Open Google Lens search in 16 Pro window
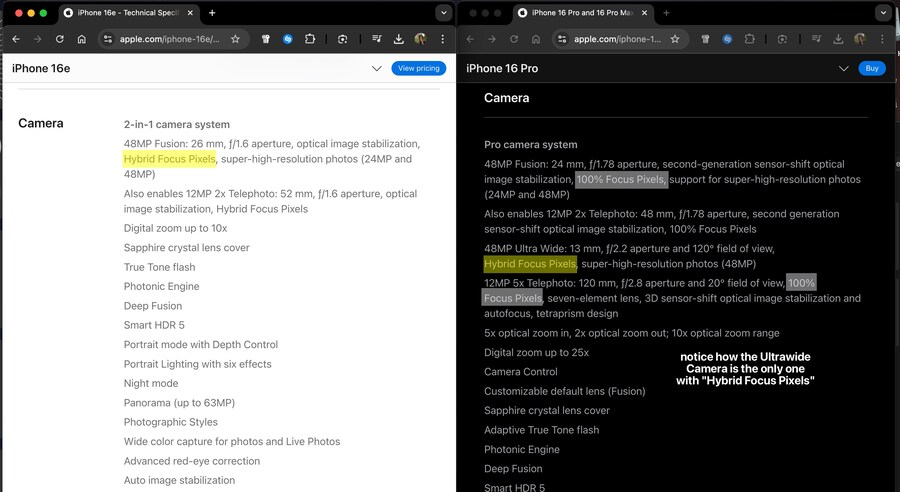900x492 pixels. click(782, 39)
